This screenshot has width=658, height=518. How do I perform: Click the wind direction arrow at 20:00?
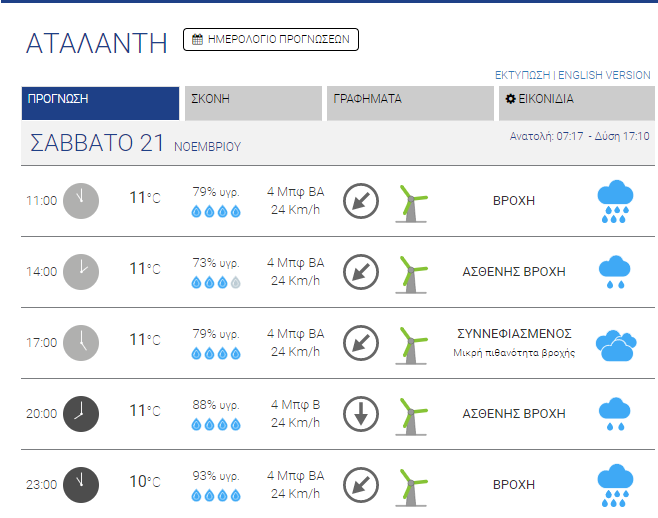coord(361,414)
